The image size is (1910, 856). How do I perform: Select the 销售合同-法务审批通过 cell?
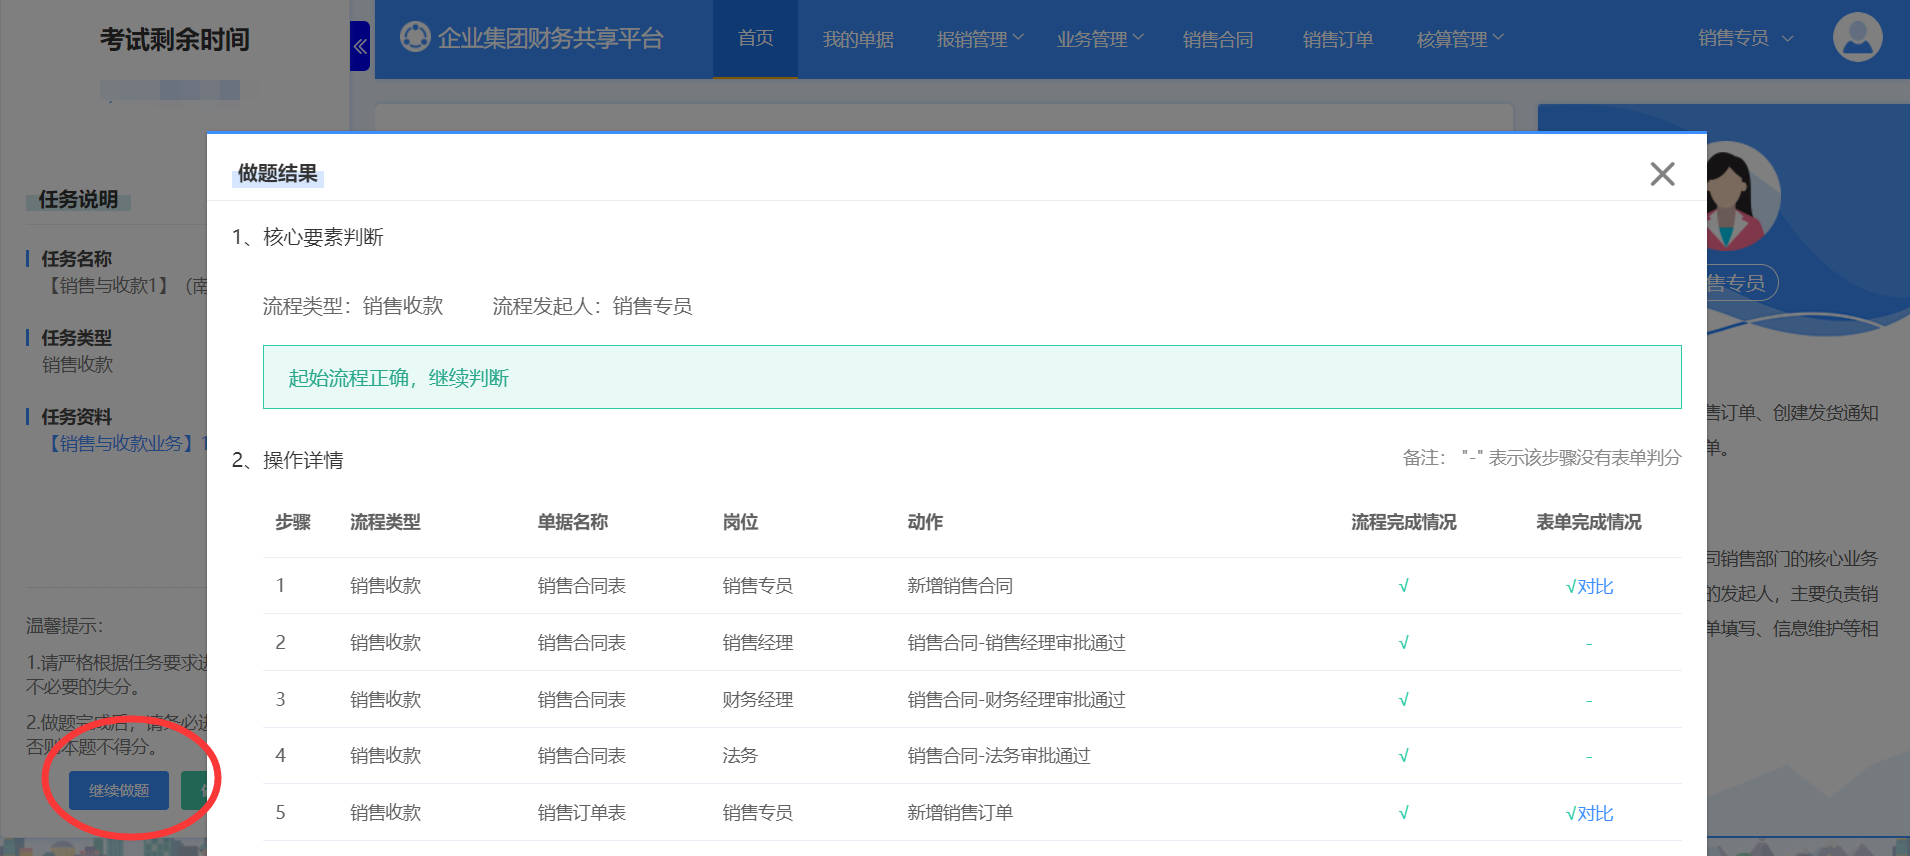[x=999, y=756]
